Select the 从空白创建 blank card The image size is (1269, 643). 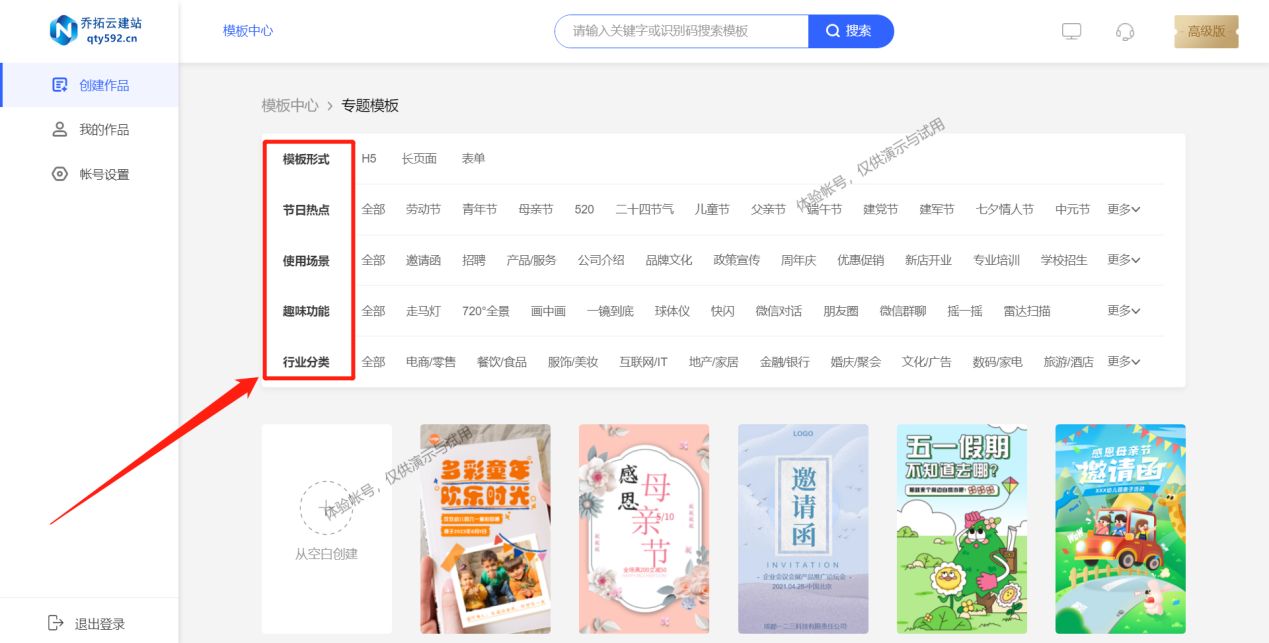[327, 528]
